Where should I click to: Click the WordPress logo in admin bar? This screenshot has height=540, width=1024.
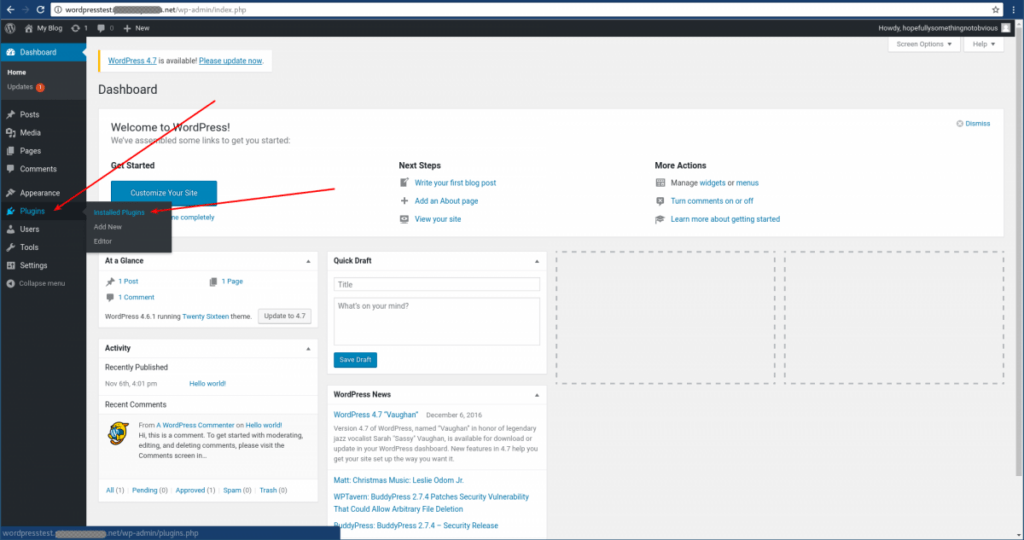tap(10, 28)
